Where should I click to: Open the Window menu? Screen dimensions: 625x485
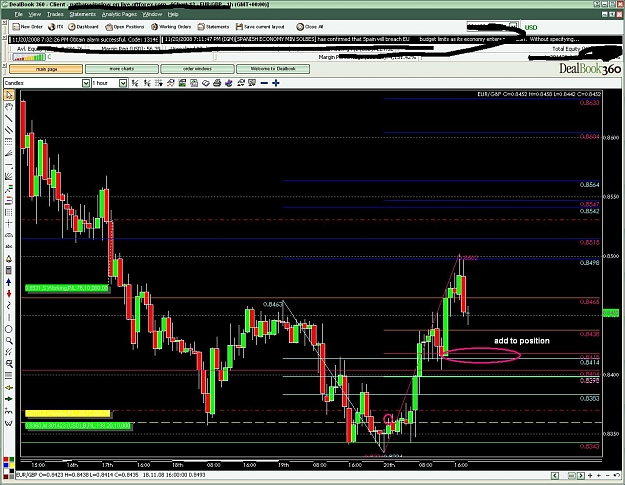[x=152, y=14]
